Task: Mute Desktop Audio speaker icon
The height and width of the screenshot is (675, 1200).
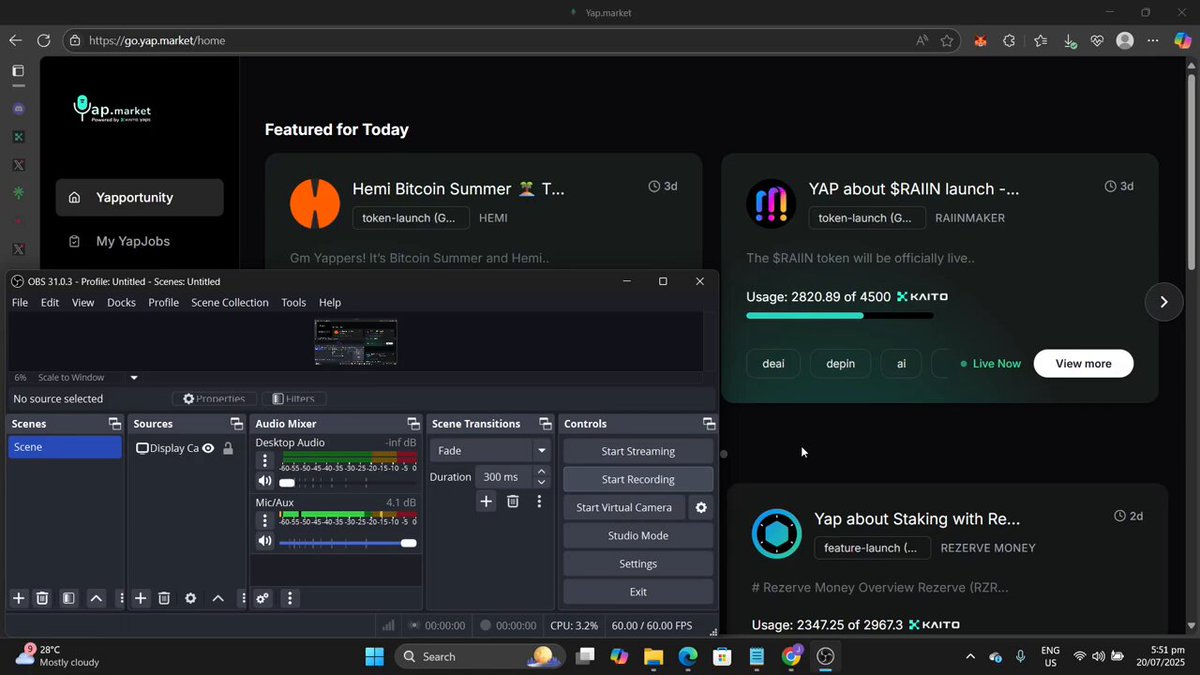Action: point(265,482)
